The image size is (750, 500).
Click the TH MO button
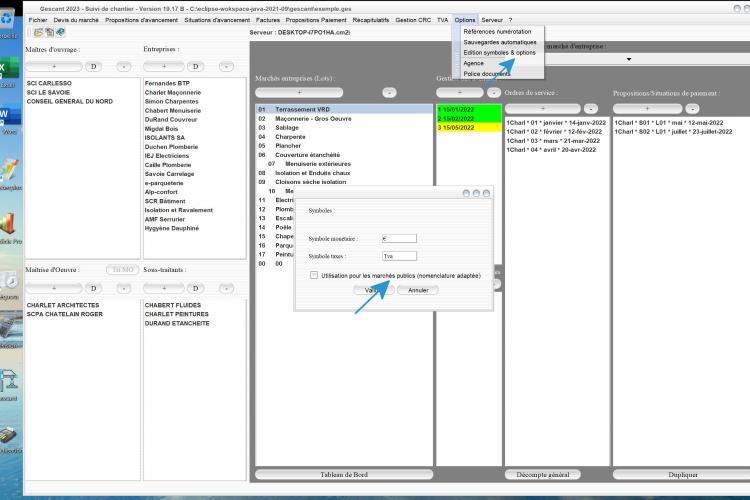click(x=122, y=270)
